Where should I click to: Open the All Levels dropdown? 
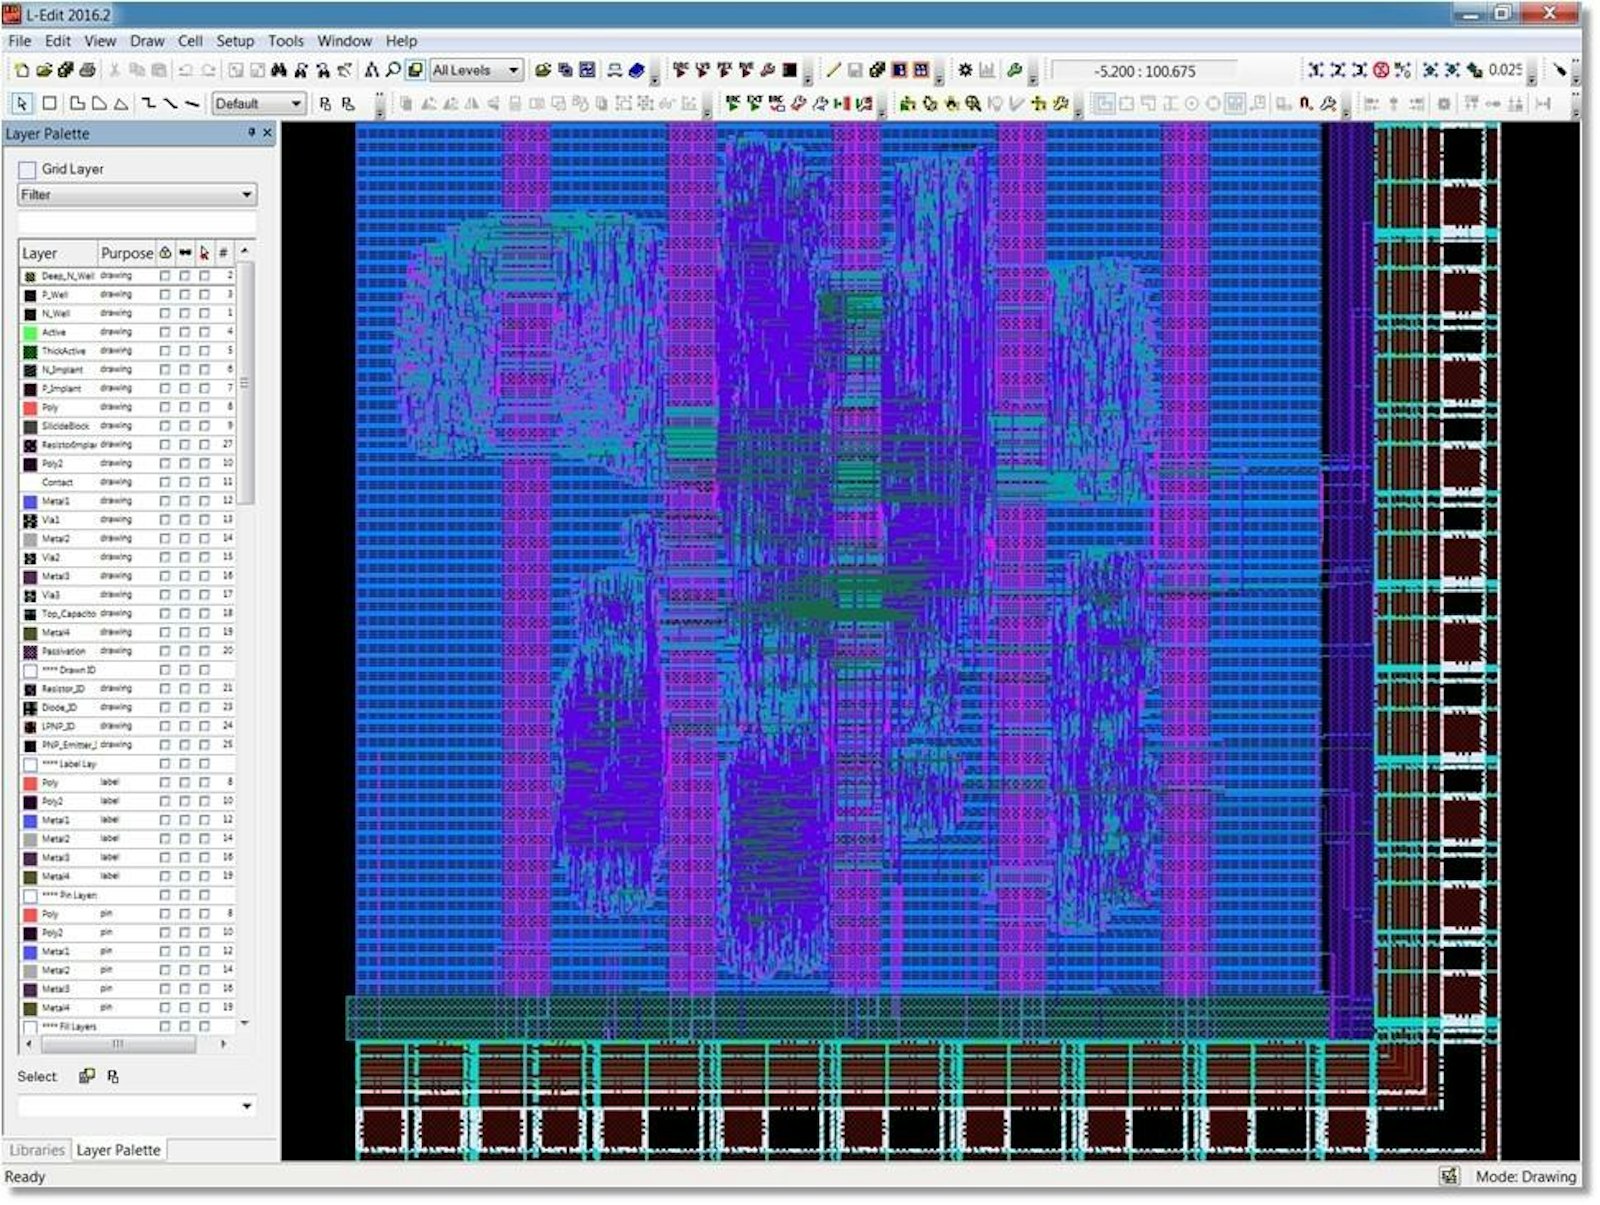click(513, 70)
